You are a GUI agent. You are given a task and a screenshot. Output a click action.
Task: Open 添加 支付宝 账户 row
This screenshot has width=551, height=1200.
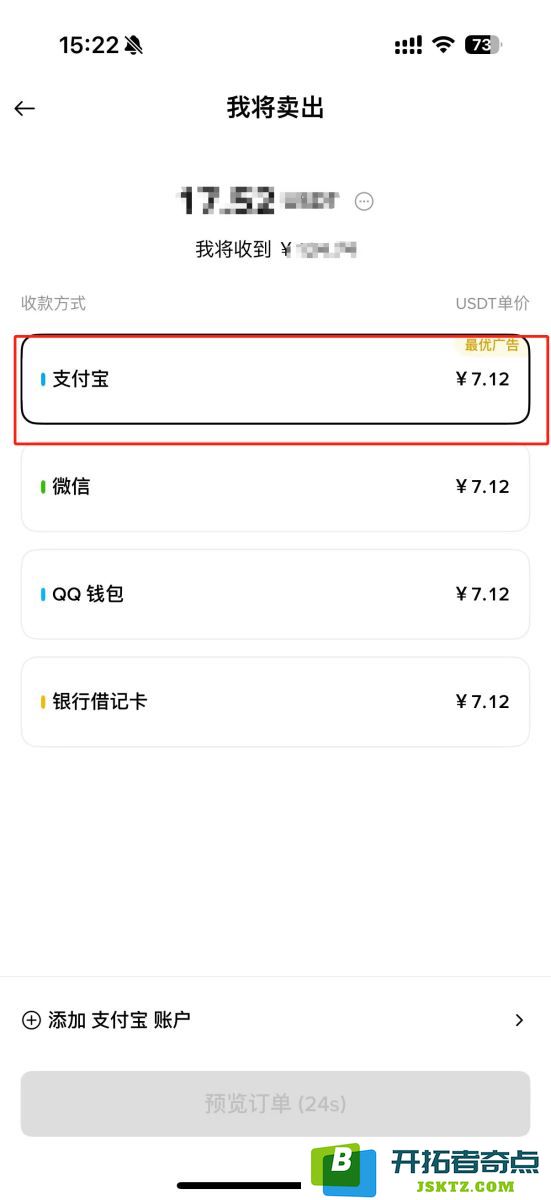click(275, 1020)
